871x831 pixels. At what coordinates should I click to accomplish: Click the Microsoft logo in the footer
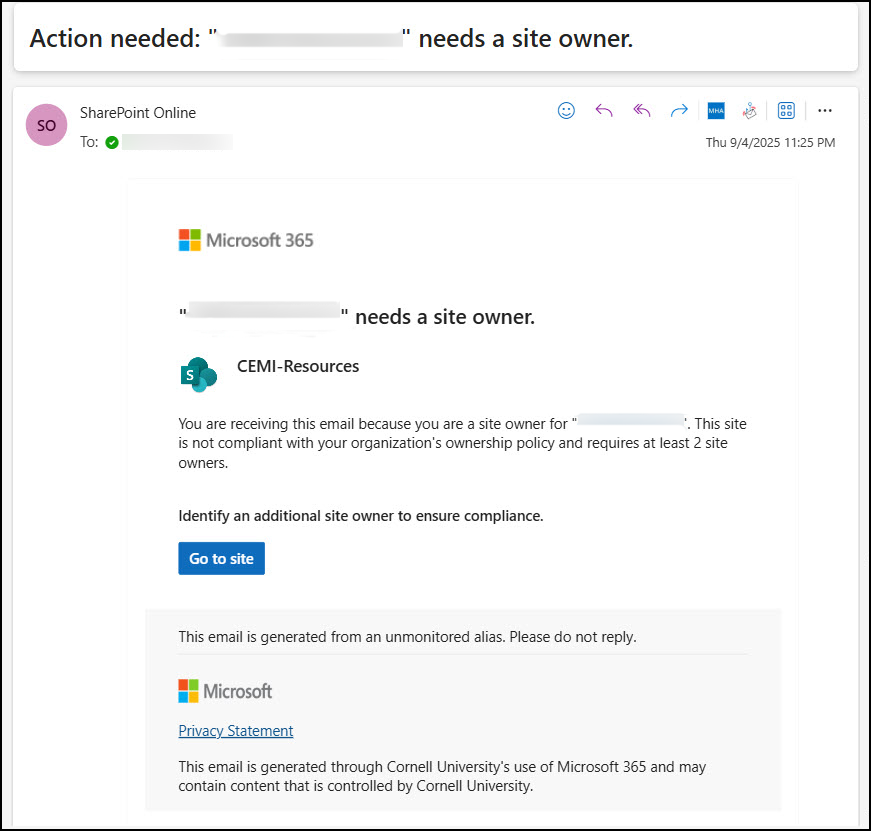225,691
